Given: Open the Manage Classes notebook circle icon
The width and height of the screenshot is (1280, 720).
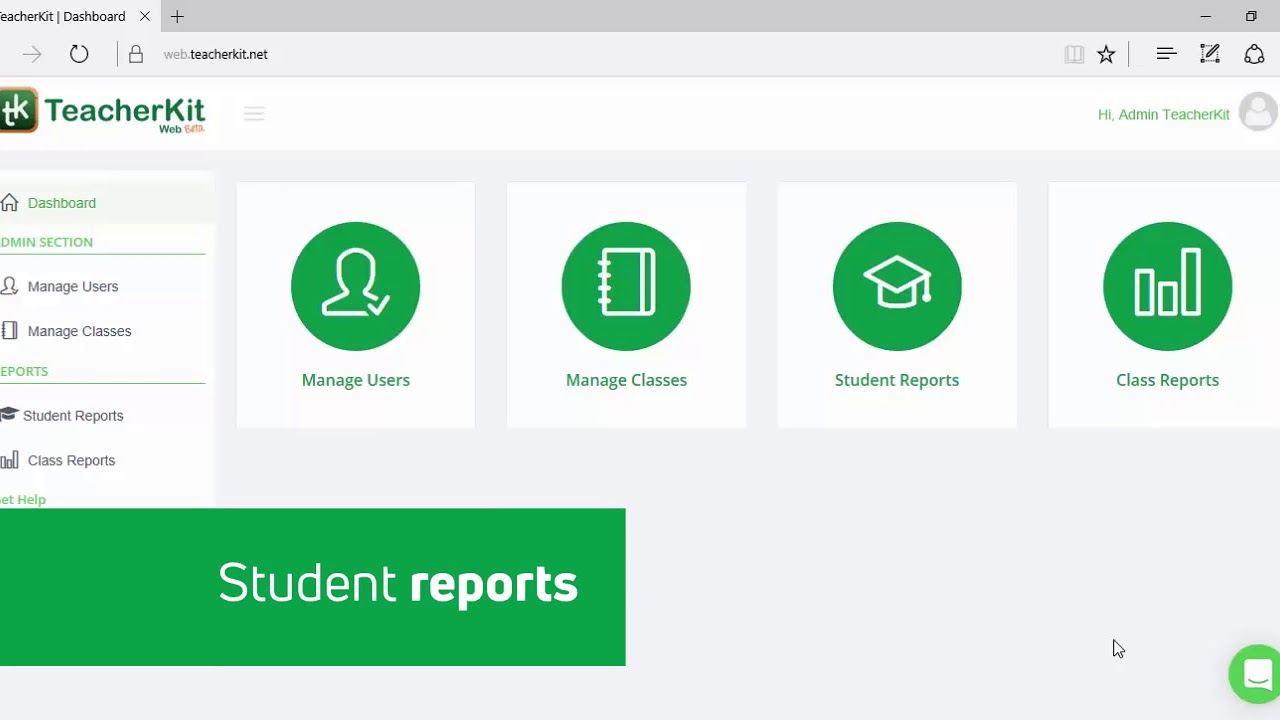Looking at the screenshot, I should [626, 286].
